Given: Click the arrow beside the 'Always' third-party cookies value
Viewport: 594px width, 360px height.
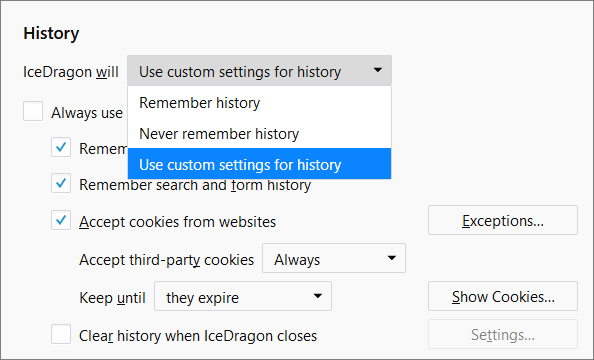Looking at the screenshot, I should (x=392, y=258).
